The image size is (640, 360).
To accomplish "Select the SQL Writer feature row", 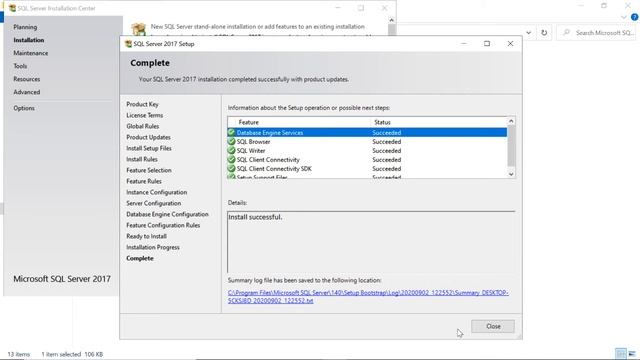I will [x=367, y=151].
